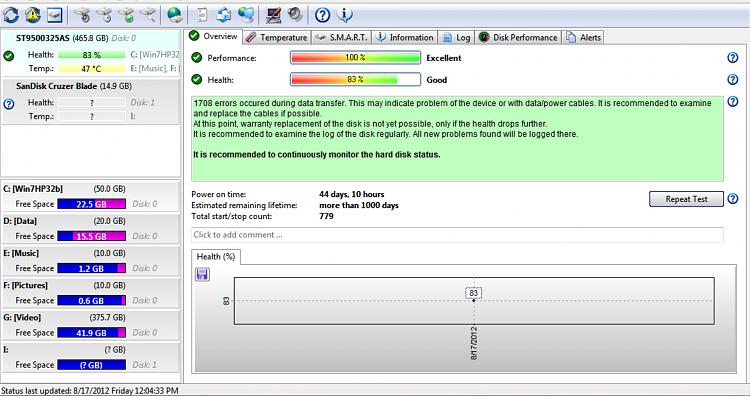
Task: Click the disk with green checkmark toolbar icon
Action: 127,15
